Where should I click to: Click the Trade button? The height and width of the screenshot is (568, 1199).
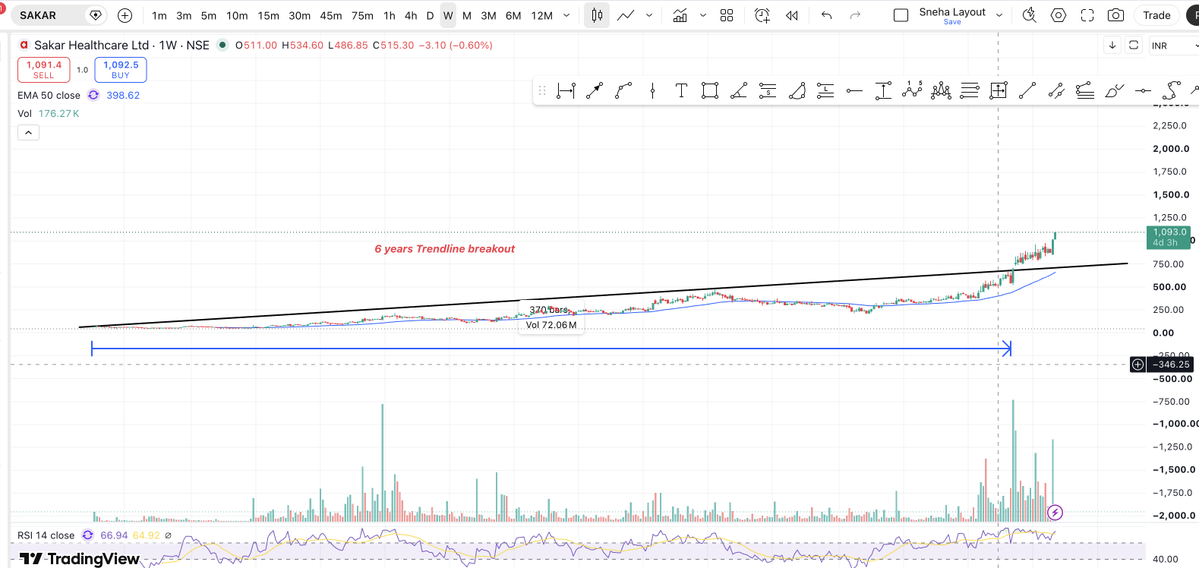click(x=1156, y=15)
